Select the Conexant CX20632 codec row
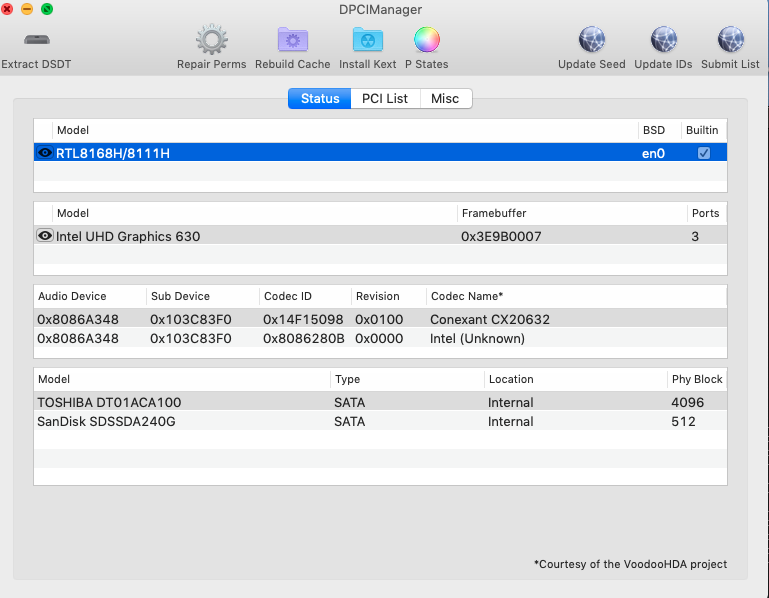 point(381,319)
